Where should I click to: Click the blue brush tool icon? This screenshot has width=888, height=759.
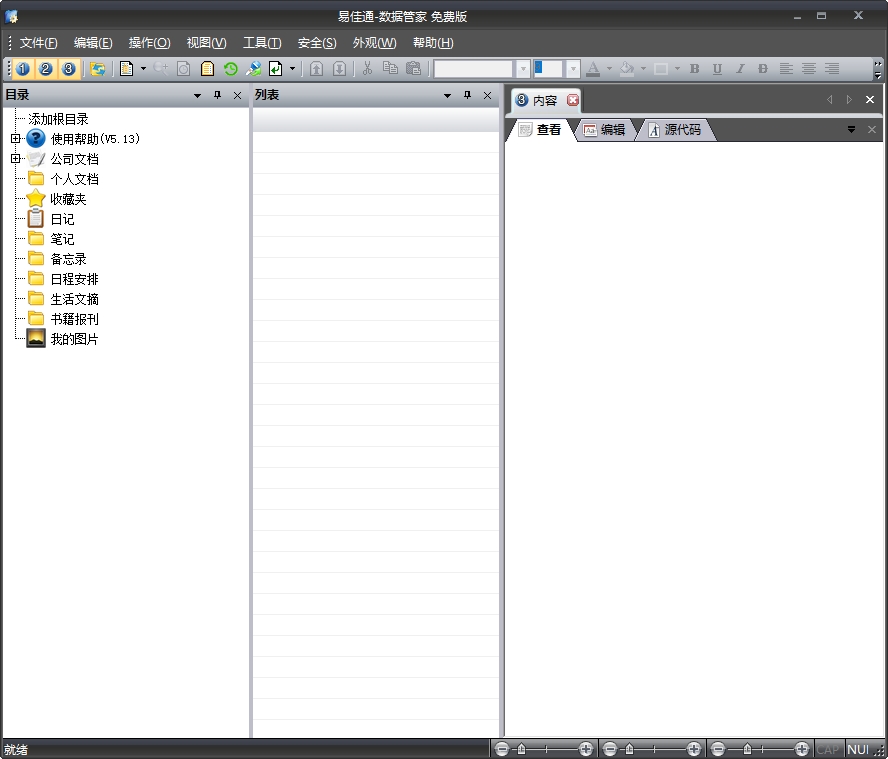point(253,69)
